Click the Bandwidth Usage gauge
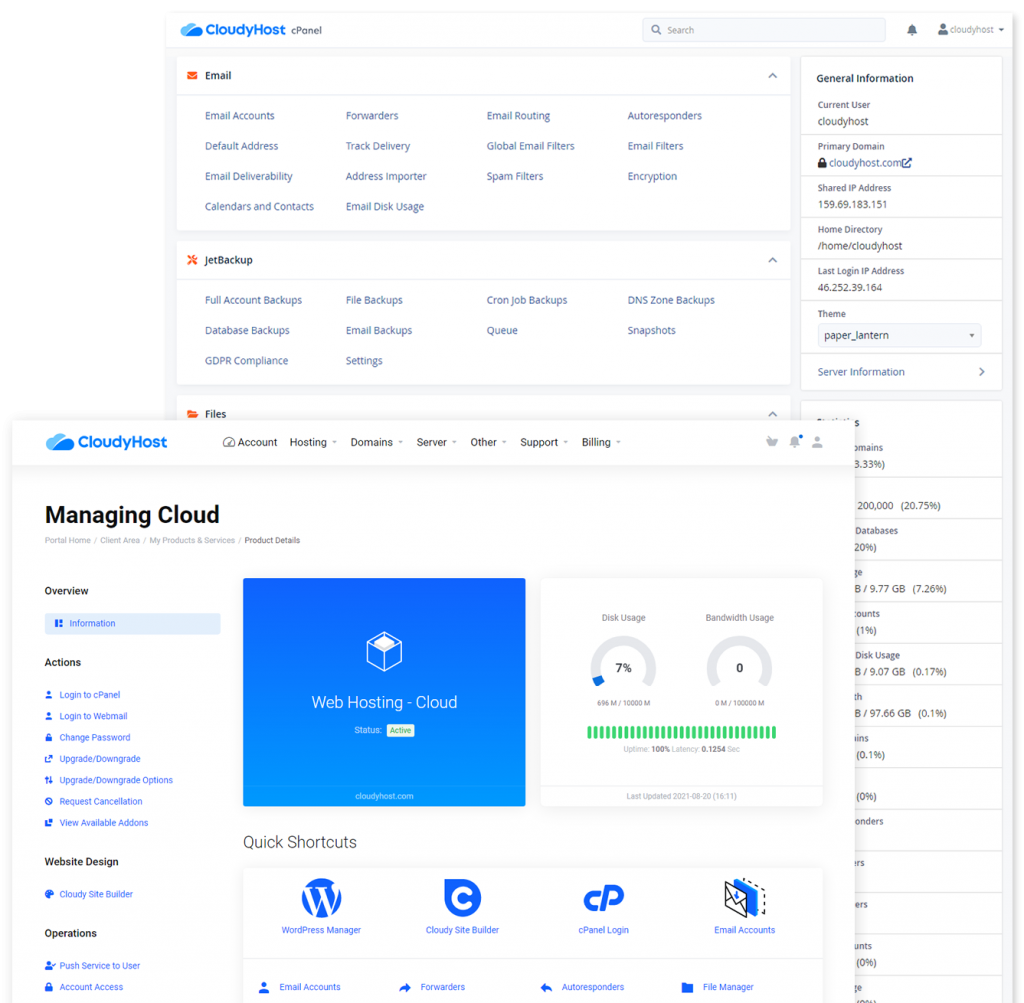Screen dimensions: 1024x1003 [739, 662]
